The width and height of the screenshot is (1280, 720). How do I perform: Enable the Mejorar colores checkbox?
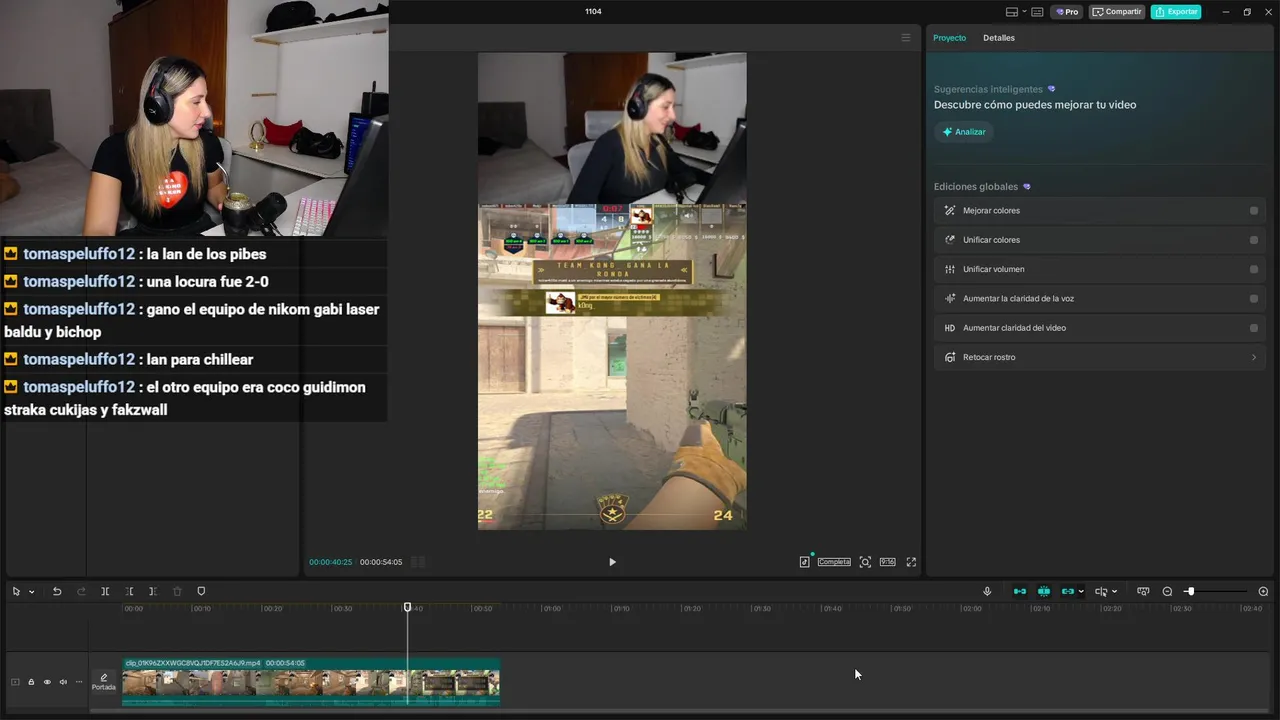coord(1254,211)
